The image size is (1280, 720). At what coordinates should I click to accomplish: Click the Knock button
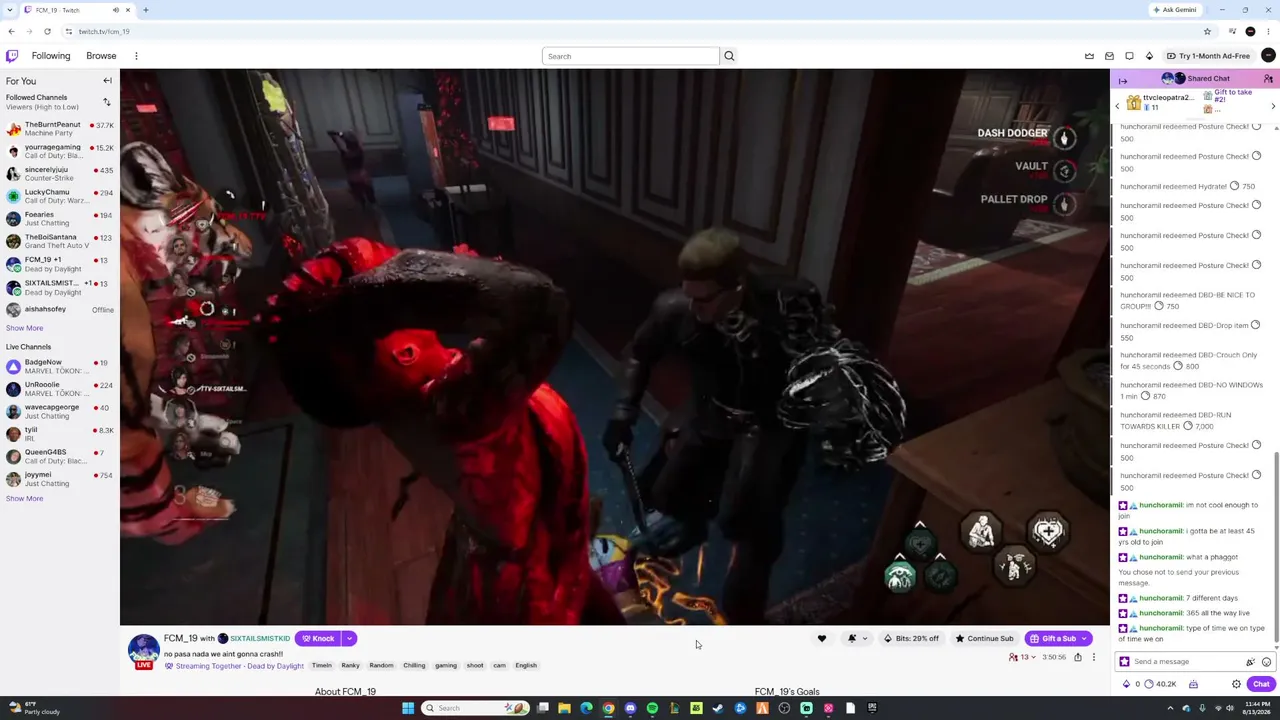click(x=318, y=639)
